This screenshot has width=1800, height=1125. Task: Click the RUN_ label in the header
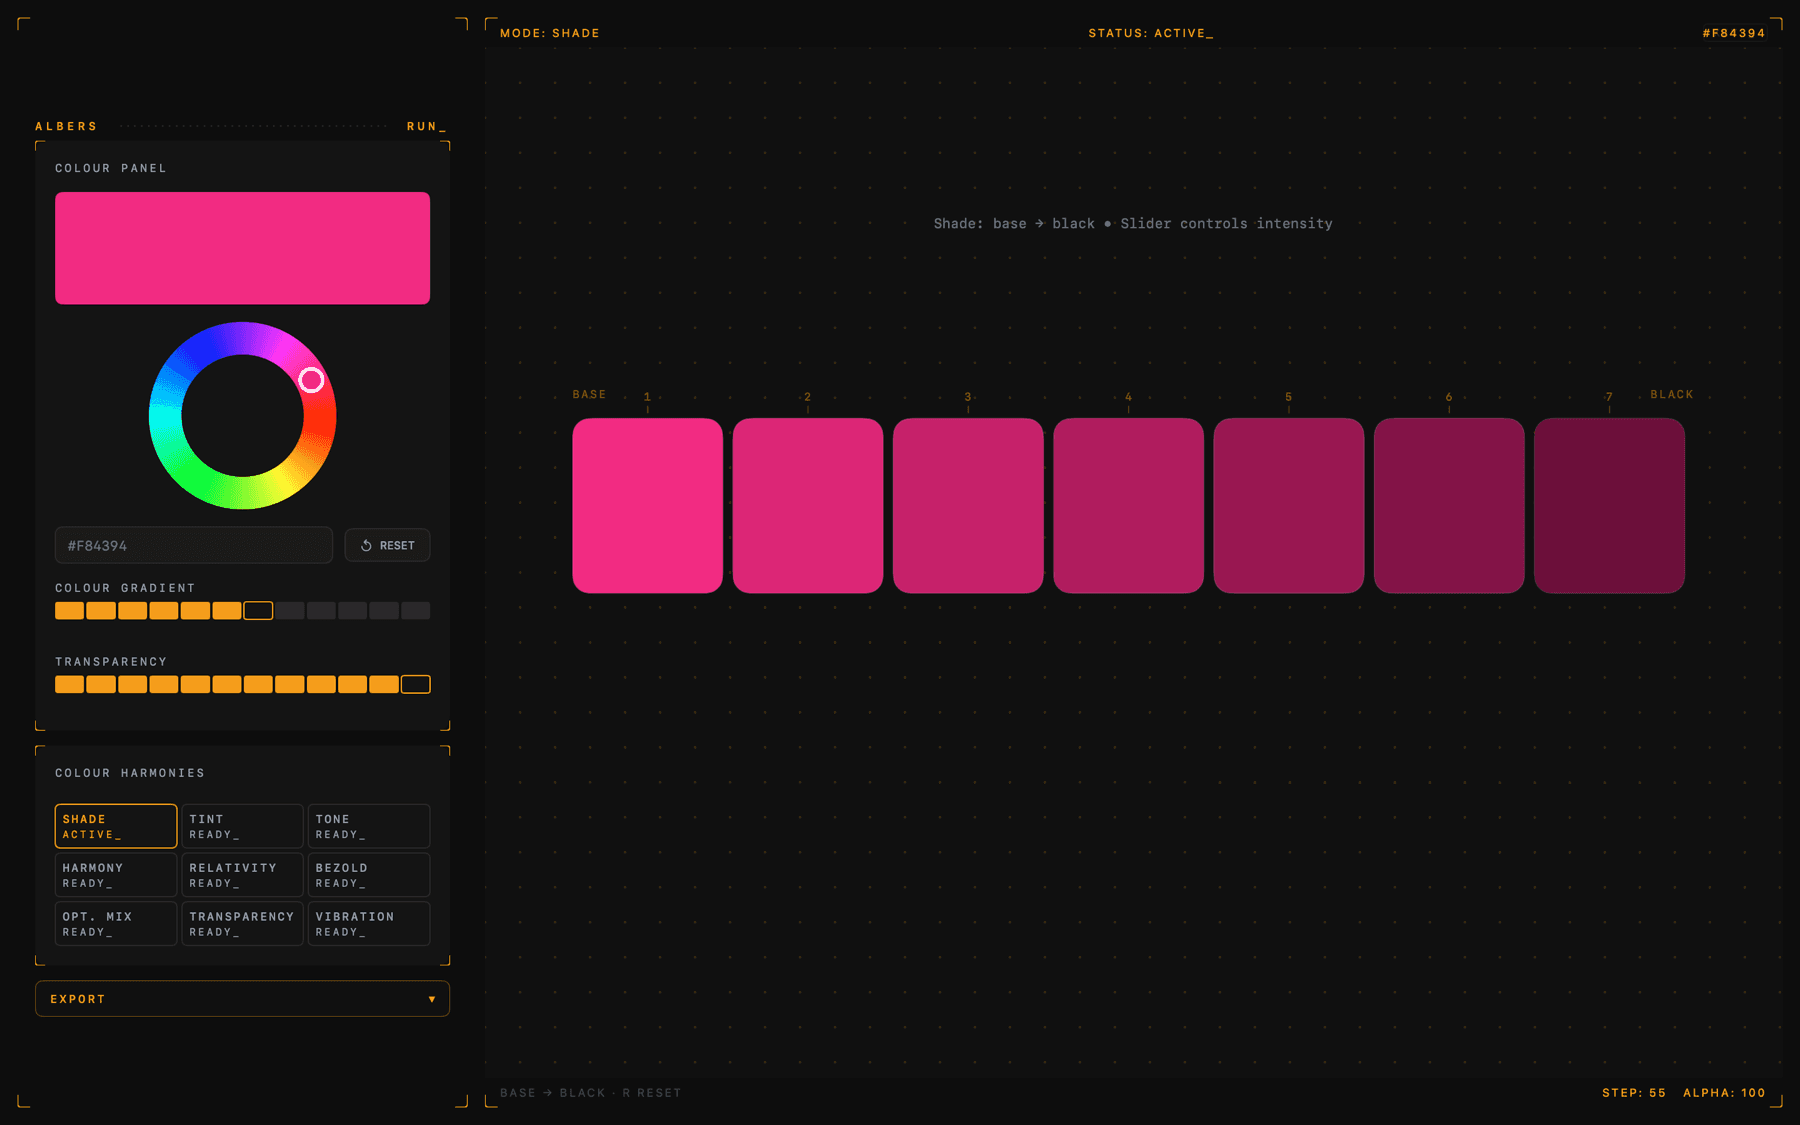click(x=423, y=126)
